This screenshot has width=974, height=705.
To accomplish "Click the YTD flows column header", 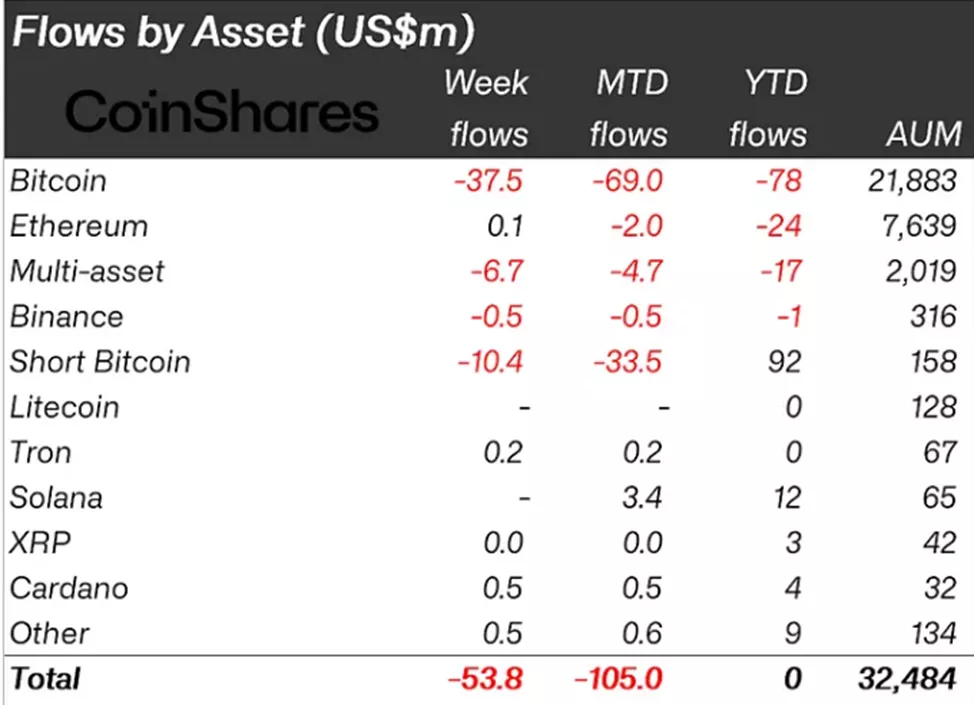I will 766,108.
